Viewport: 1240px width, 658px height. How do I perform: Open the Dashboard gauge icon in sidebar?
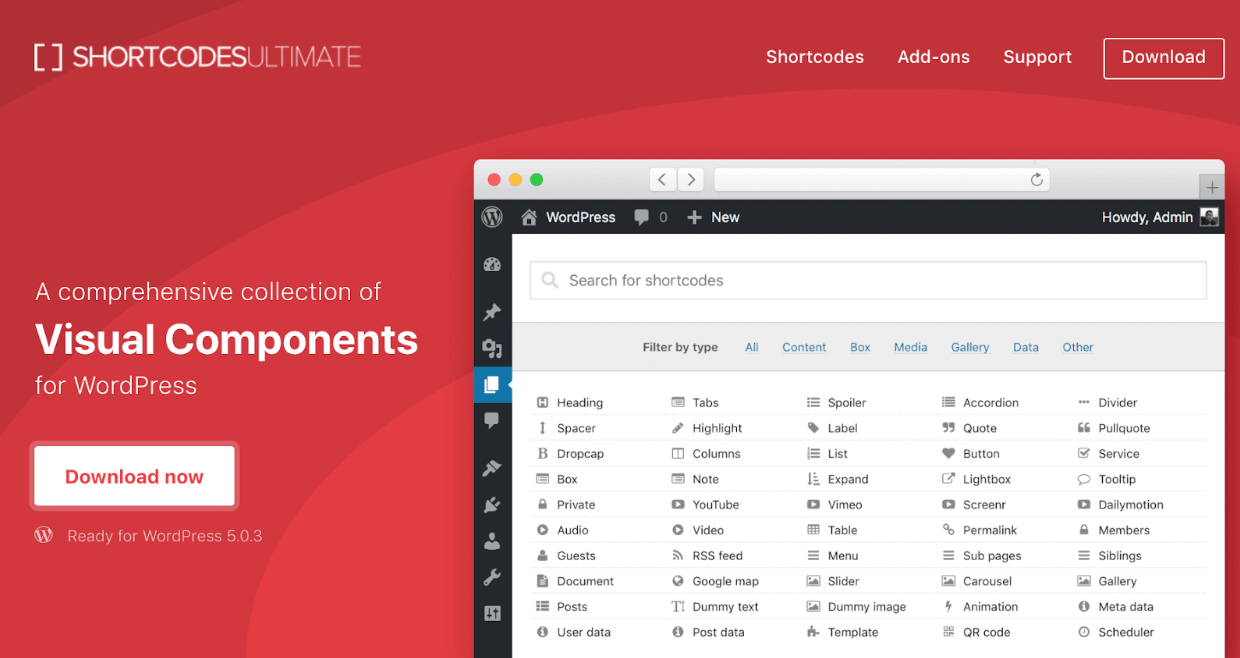point(492,265)
